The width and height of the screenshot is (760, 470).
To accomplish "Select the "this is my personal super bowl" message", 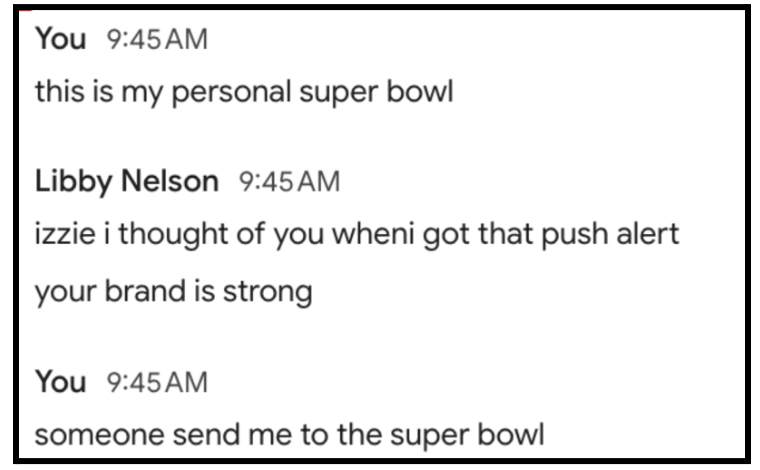I will [244, 93].
